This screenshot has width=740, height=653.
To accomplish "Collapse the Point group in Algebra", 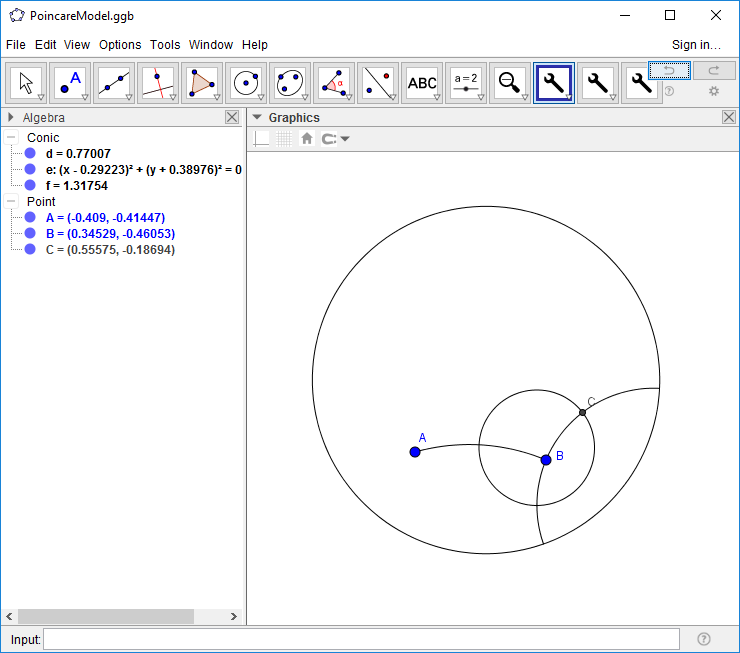I will (11, 201).
